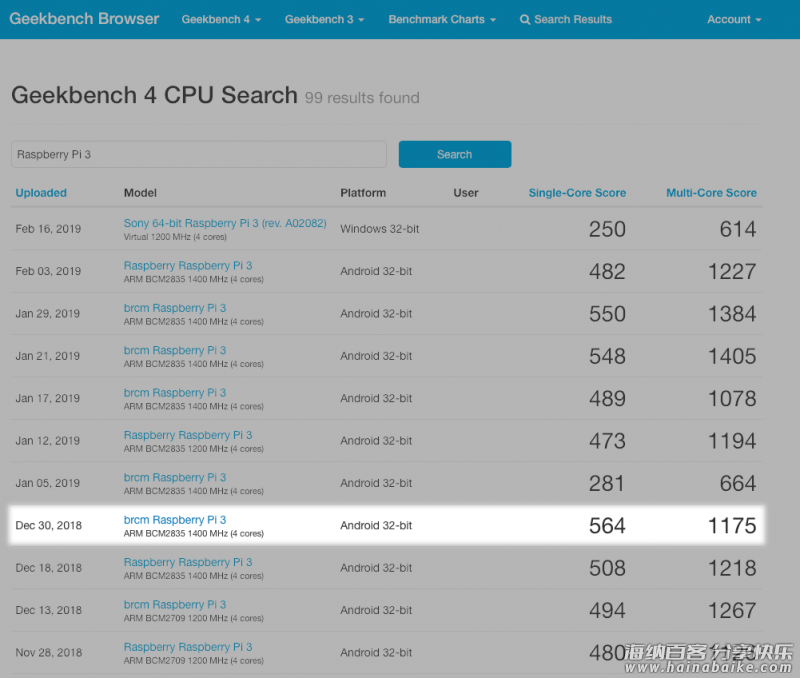Open brcm Raspberry Pi 3 result from Jan 17, 2019
800x678 pixels.
pyautogui.click(x=175, y=392)
